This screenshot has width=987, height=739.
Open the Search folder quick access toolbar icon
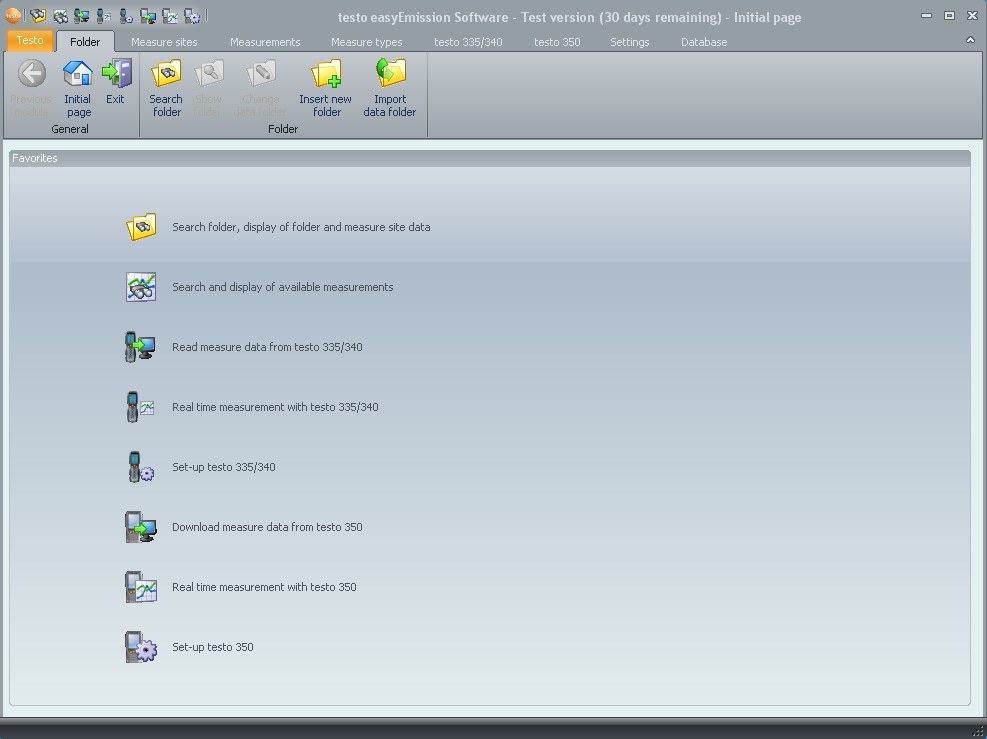coord(38,15)
